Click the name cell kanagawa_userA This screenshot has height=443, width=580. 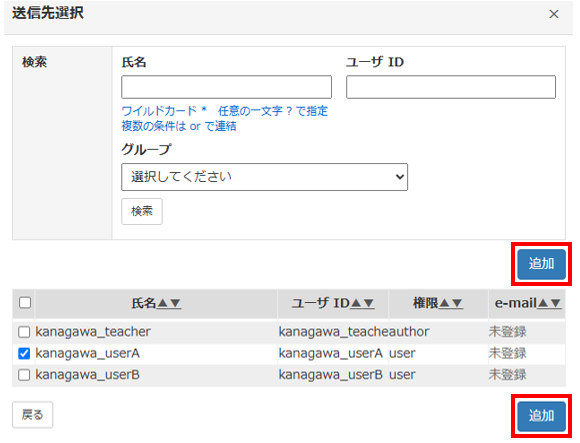[87, 354]
